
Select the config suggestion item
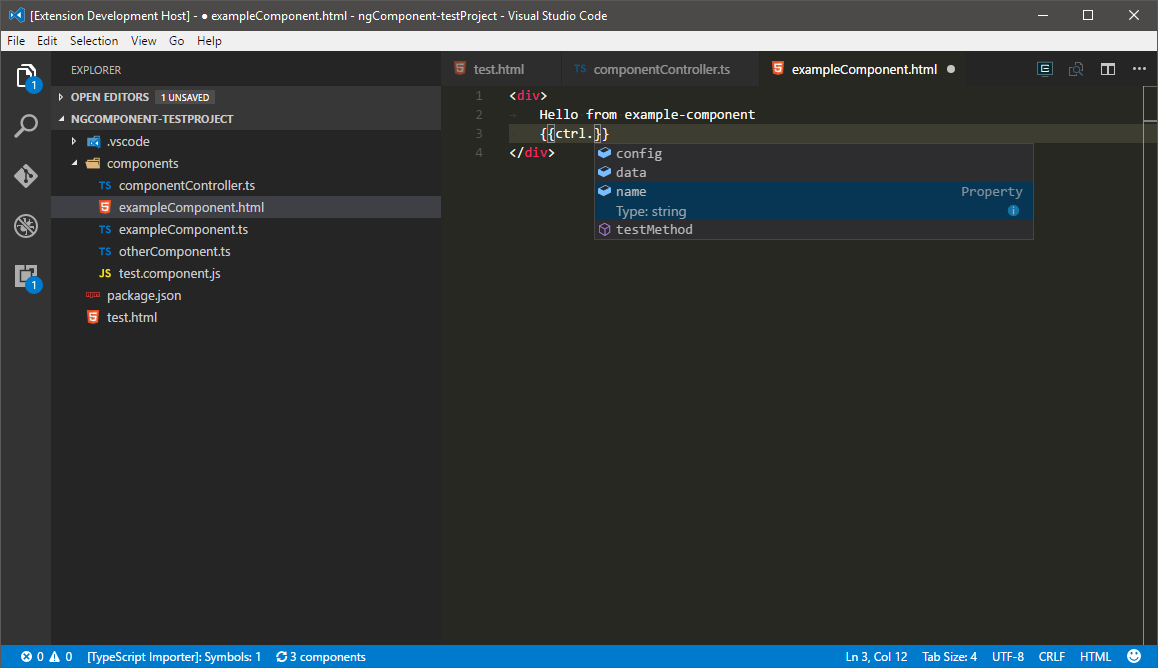(813, 154)
